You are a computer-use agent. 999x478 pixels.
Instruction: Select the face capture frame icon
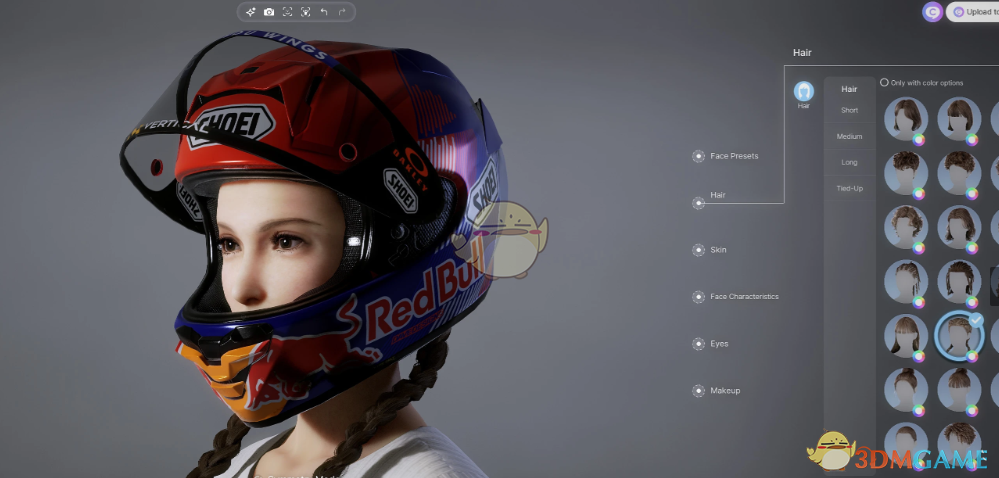287,11
